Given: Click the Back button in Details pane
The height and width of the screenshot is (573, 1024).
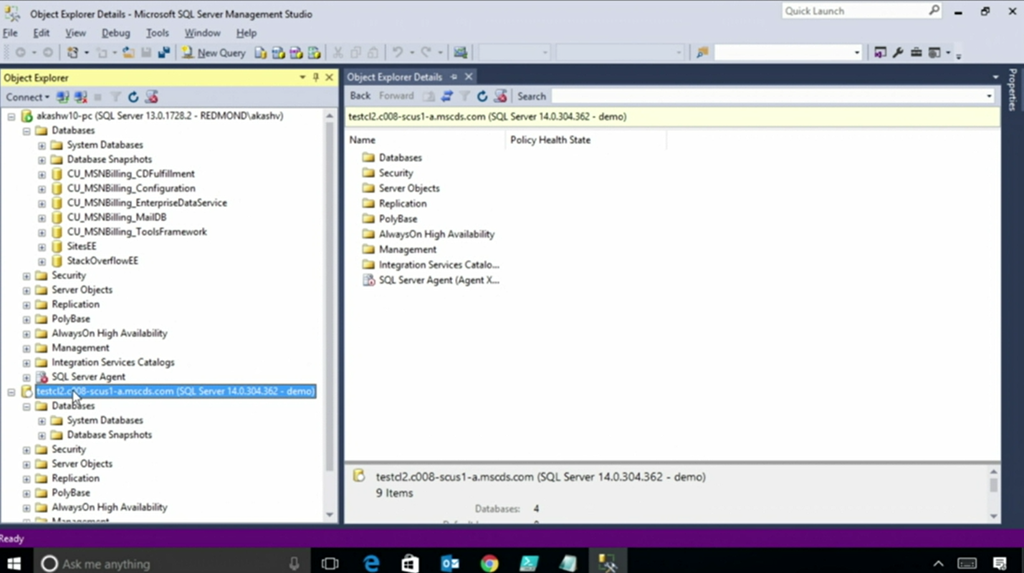Looking at the screenshot, I should [x=360, y=96].
